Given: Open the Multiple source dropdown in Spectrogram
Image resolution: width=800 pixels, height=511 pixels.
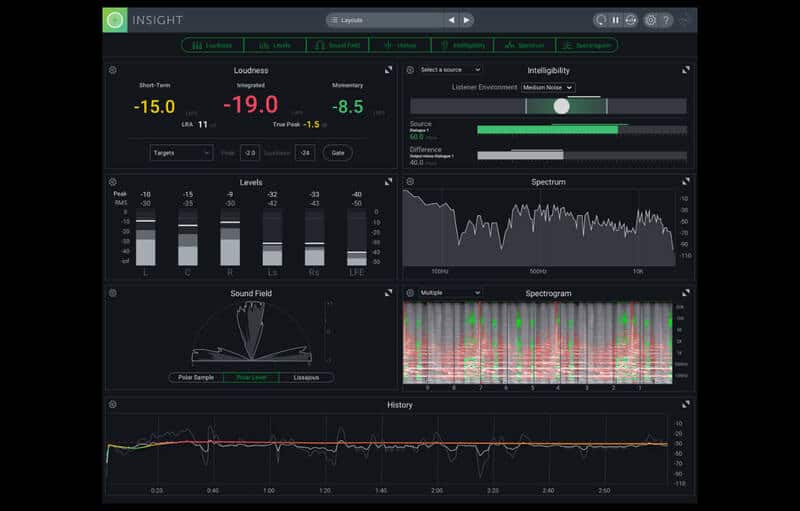Looking at the screenshot, I should (x=450, y=293).
